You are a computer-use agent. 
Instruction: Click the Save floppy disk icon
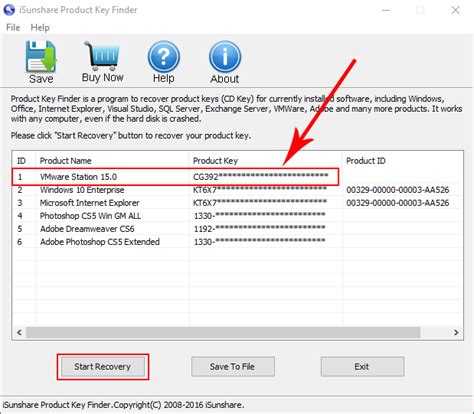(41, 57)
